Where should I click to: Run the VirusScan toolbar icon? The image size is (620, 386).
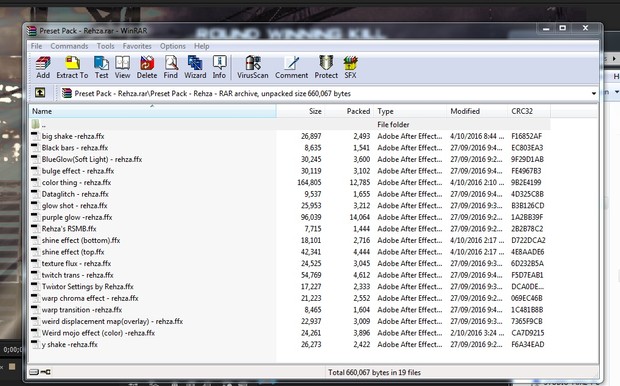click(253, 67)
